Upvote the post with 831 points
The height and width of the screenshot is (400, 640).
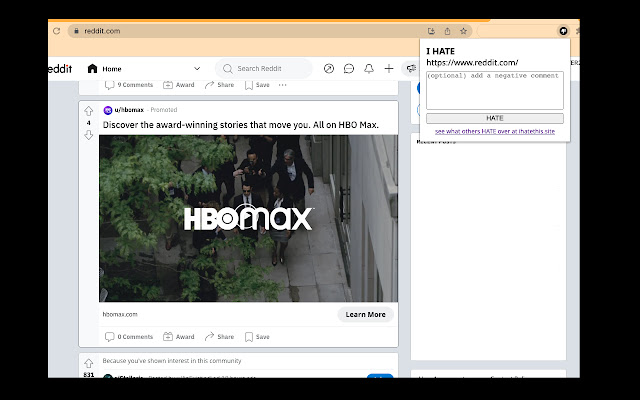click(89, 363)
